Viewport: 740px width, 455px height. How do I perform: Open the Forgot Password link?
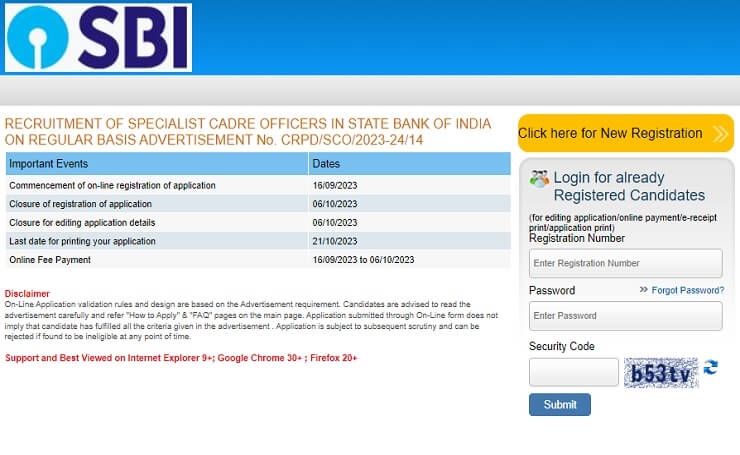[687, 290]
